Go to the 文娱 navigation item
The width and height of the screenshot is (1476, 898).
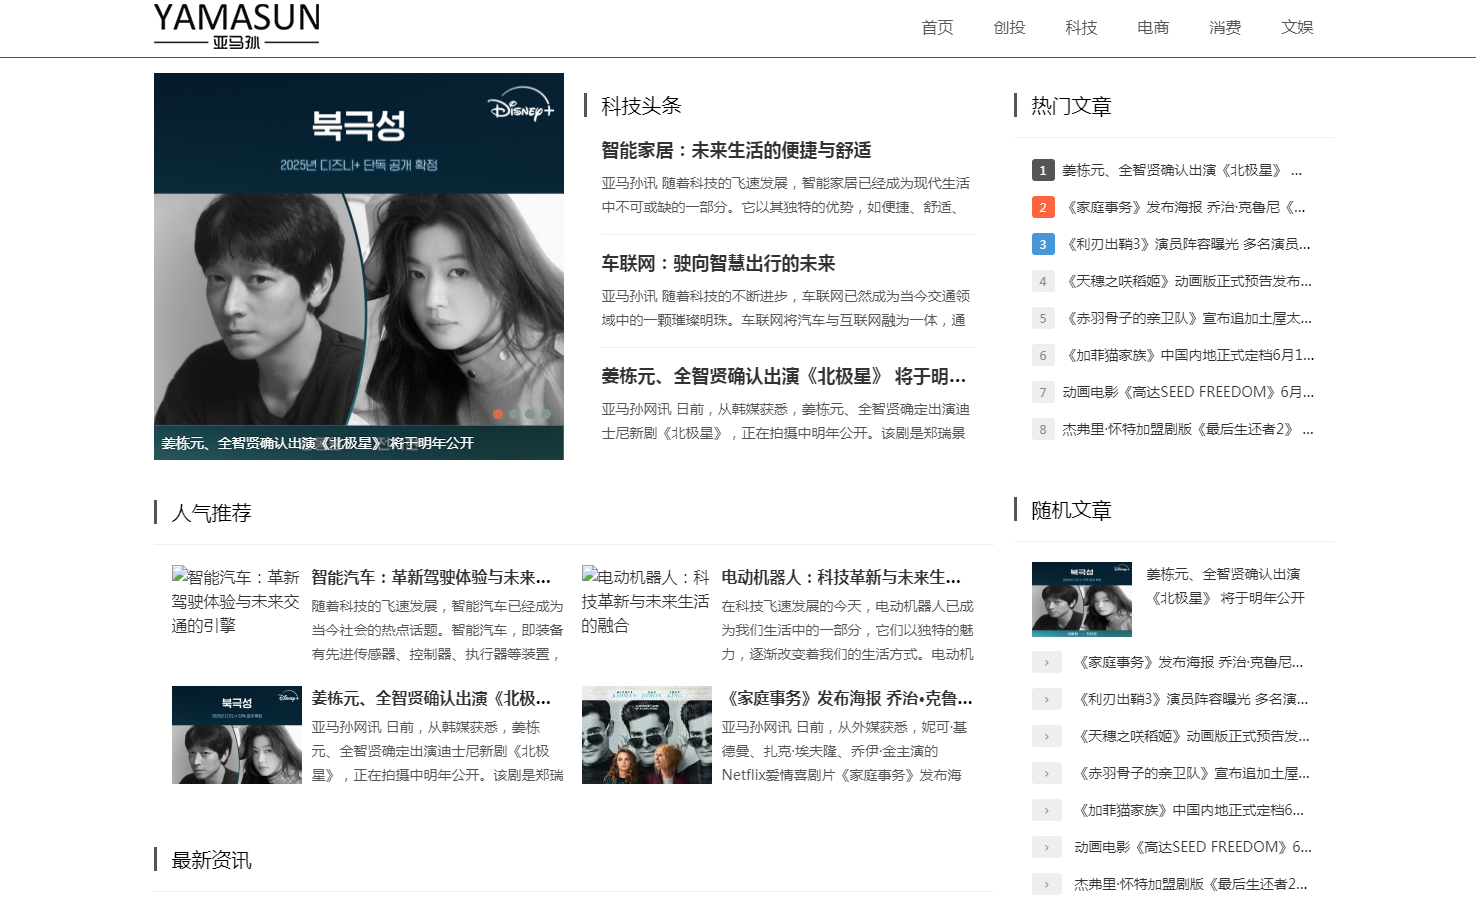click(x=1297, y=28)
